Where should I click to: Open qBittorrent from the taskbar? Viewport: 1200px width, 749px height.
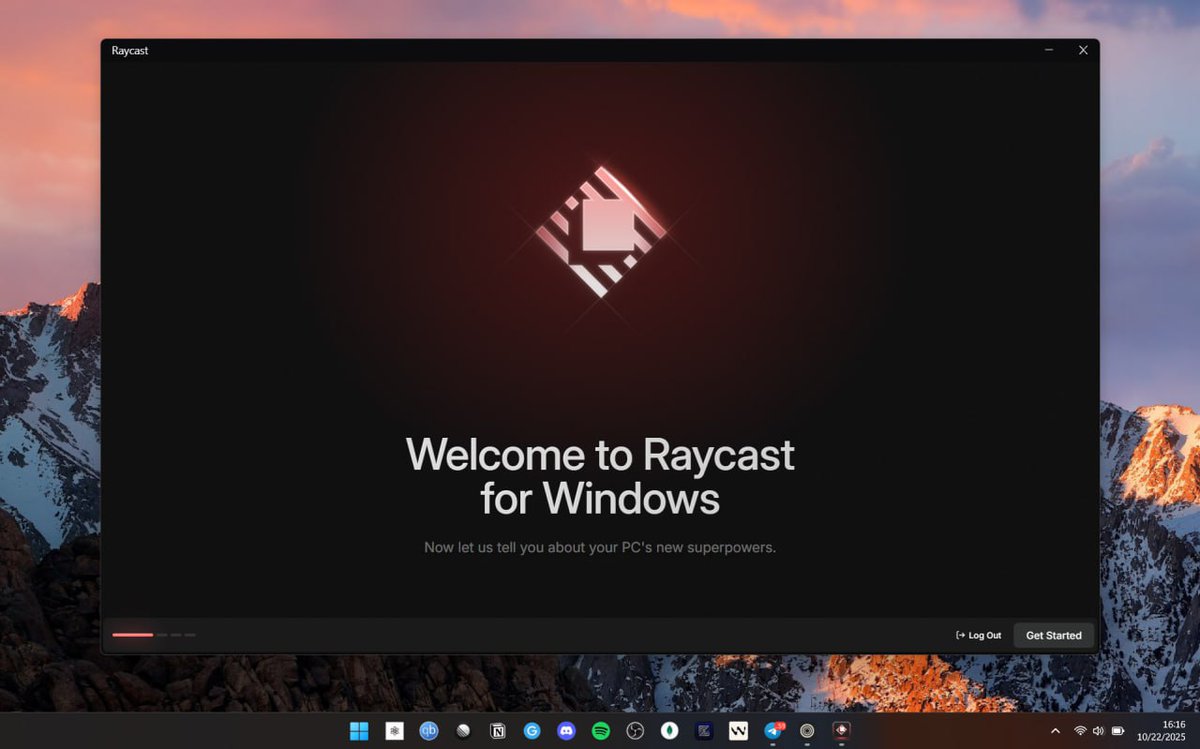(429, 731)
